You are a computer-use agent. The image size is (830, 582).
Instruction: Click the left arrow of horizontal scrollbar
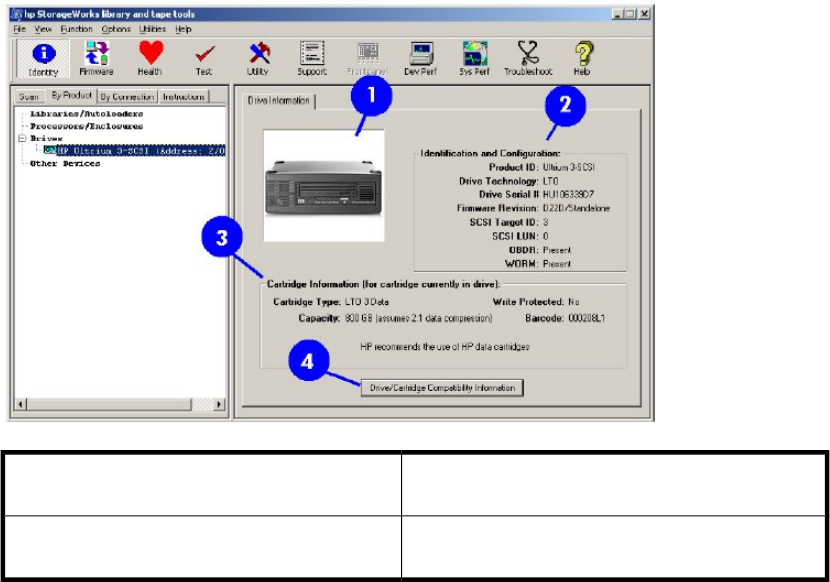coord(21,405)
